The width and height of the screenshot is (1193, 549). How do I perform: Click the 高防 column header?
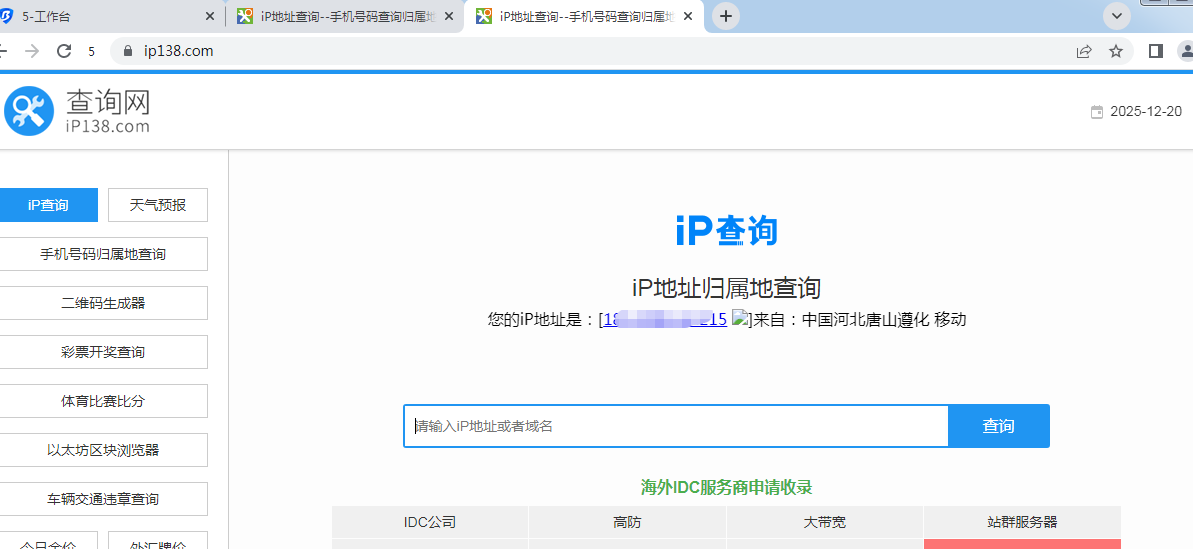627,522
